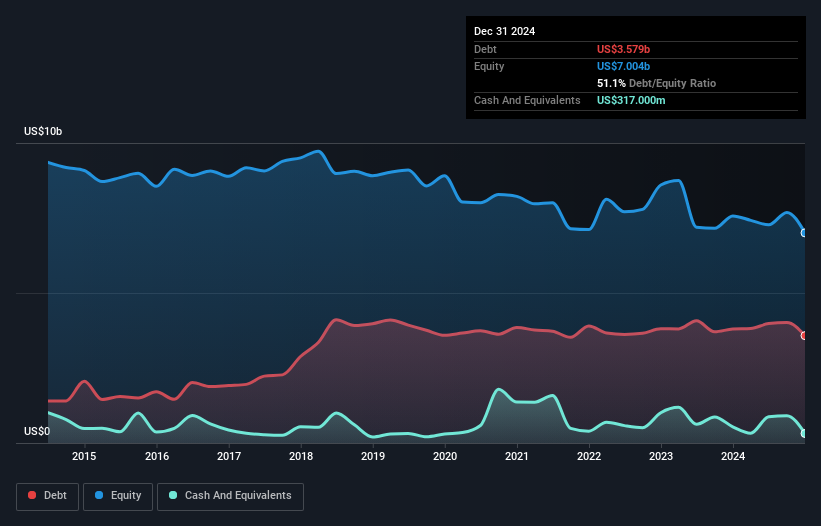The height and width of the screenshot is (526, 821).
Task: Click the US$0 y-axis label
Action: pos(37,431)
